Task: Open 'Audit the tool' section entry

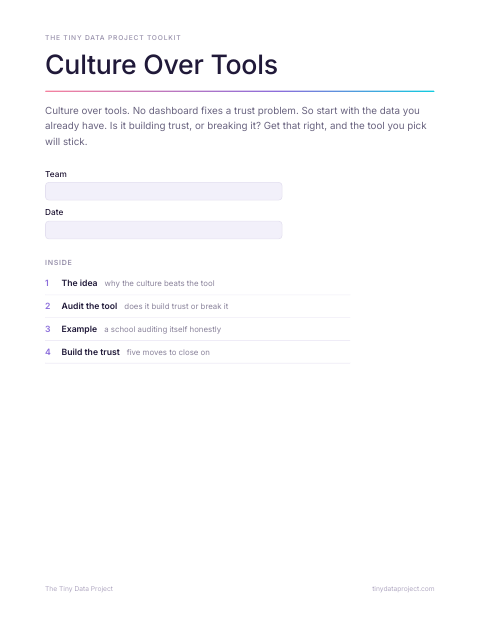Action: (197, 306)
